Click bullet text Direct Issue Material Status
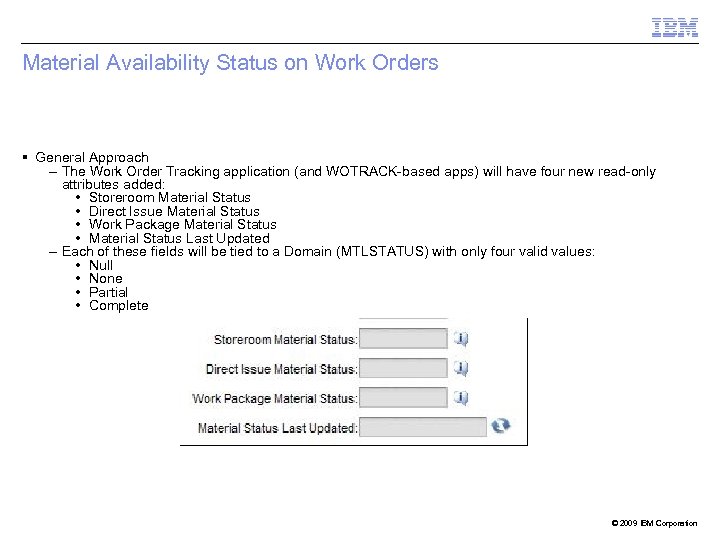The image size is (720, 540). [174, 211]
